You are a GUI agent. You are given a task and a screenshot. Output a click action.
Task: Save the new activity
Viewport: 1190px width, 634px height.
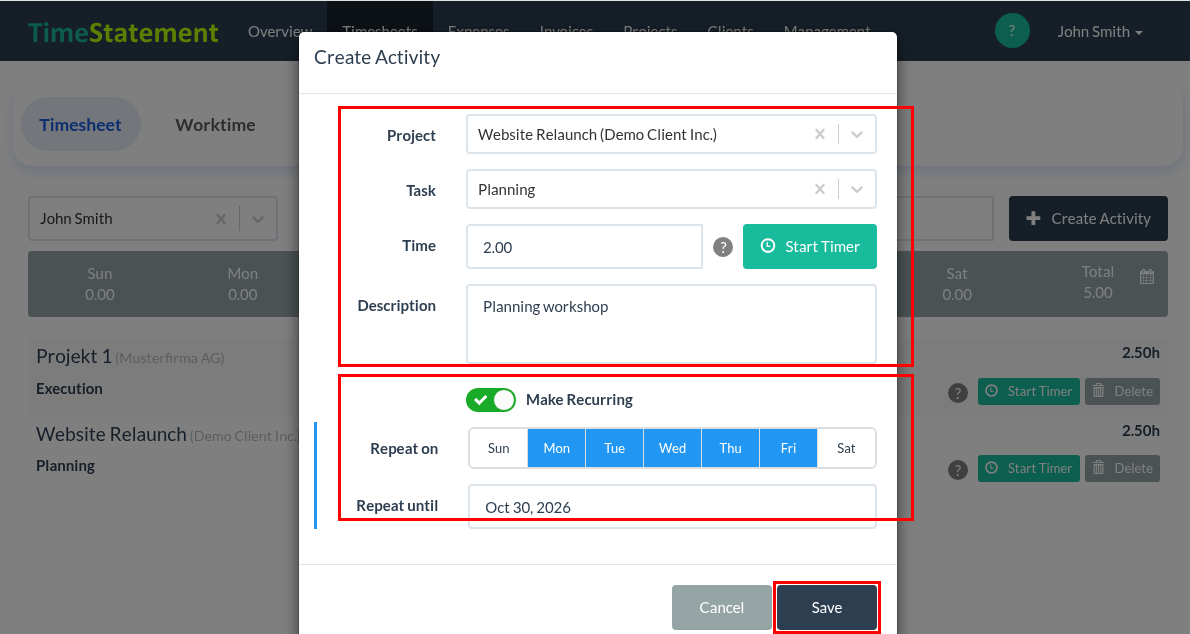[x=826, y=607]
